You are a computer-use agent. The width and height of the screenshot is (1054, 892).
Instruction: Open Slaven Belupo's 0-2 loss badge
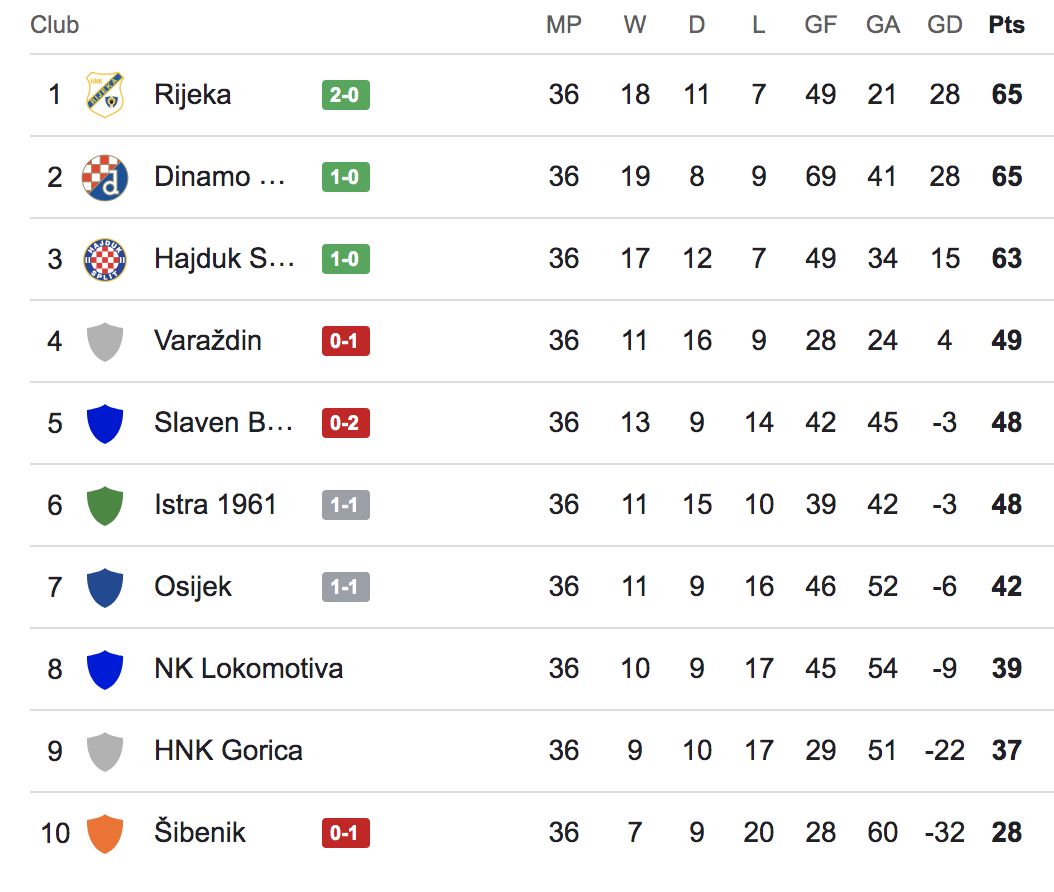pyautogui.click(x=345, y=423)
